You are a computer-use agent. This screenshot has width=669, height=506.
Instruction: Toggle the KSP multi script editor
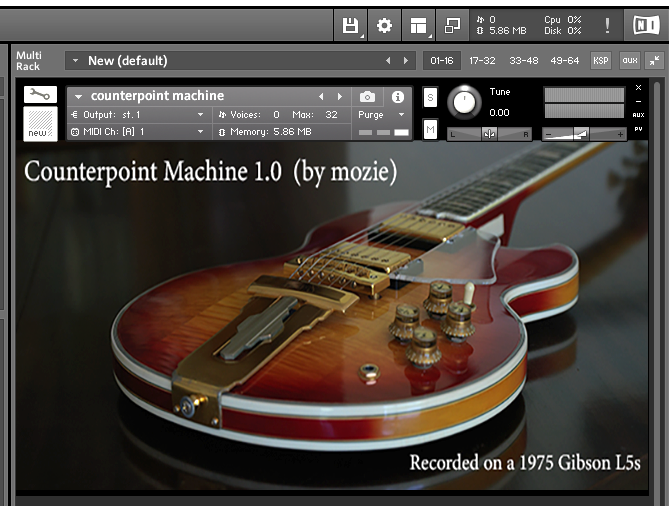click(601, 61)
